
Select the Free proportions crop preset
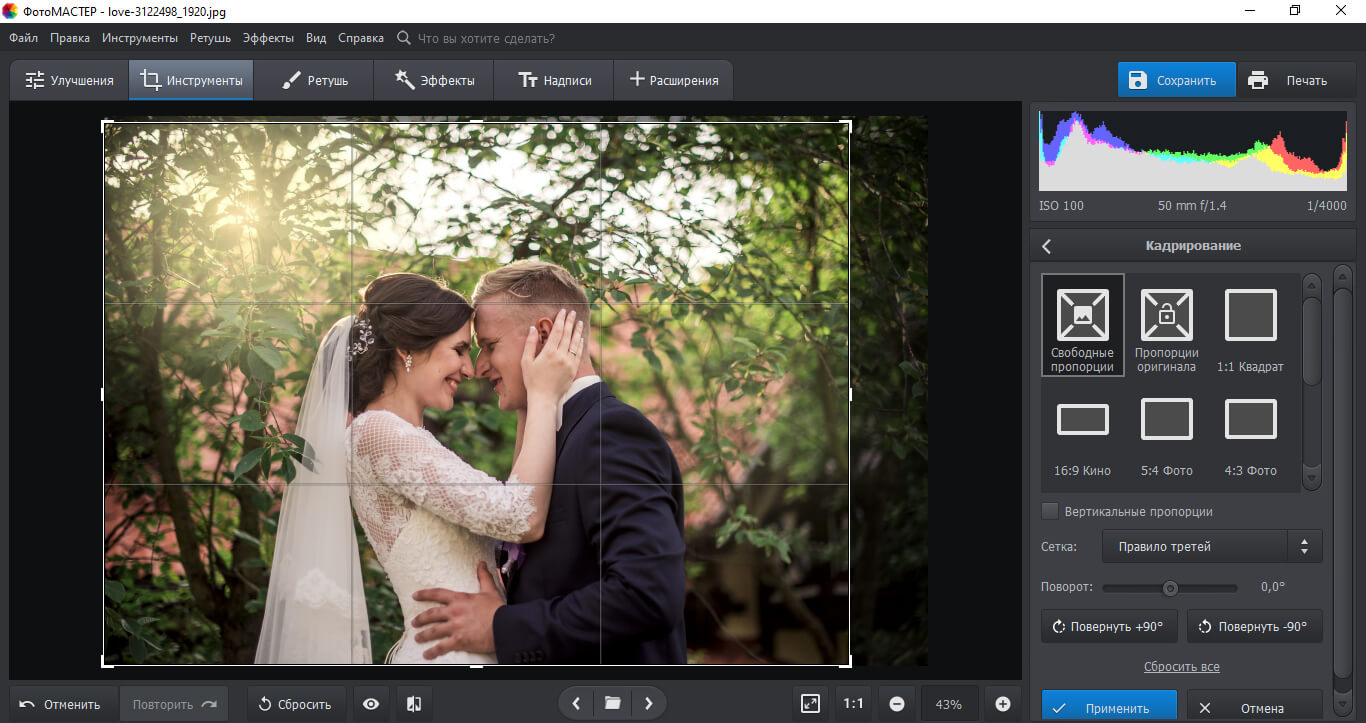coord(1082,325)
